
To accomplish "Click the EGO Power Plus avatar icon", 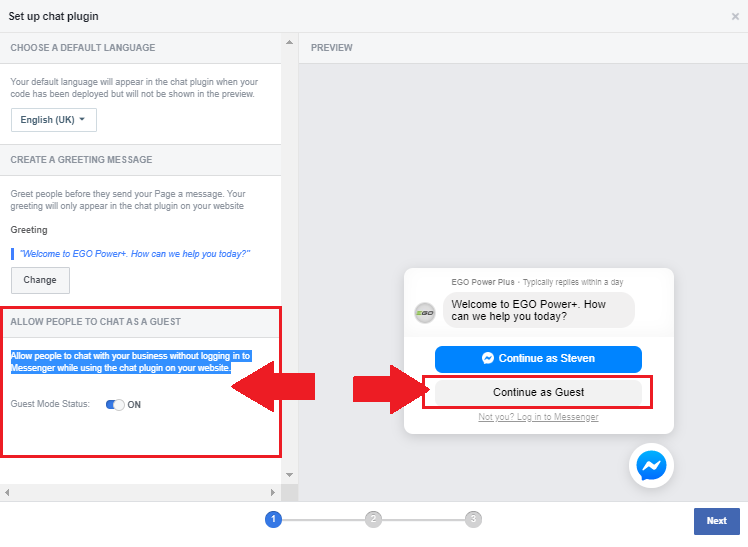I will pyautogui.click(x=425, y=313).
